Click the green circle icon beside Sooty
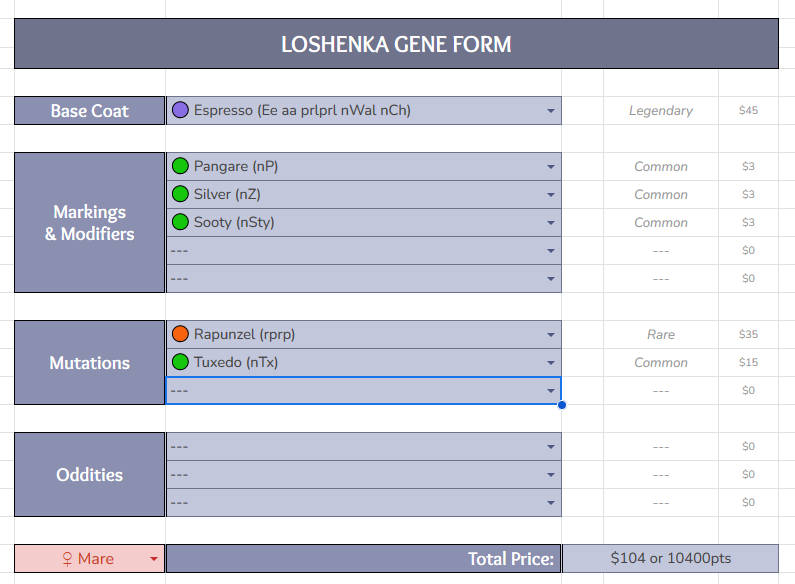 point(180,222)
